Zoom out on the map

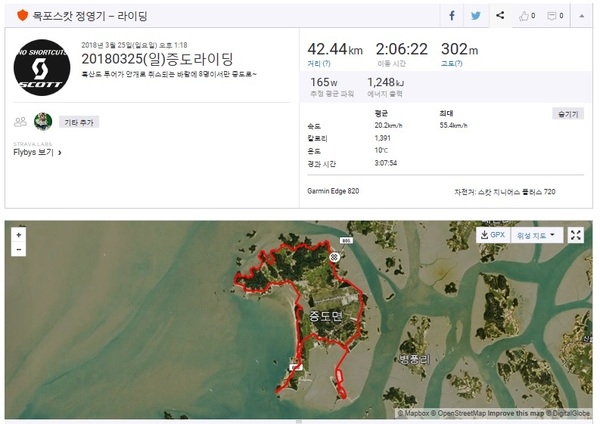[19, 250]
